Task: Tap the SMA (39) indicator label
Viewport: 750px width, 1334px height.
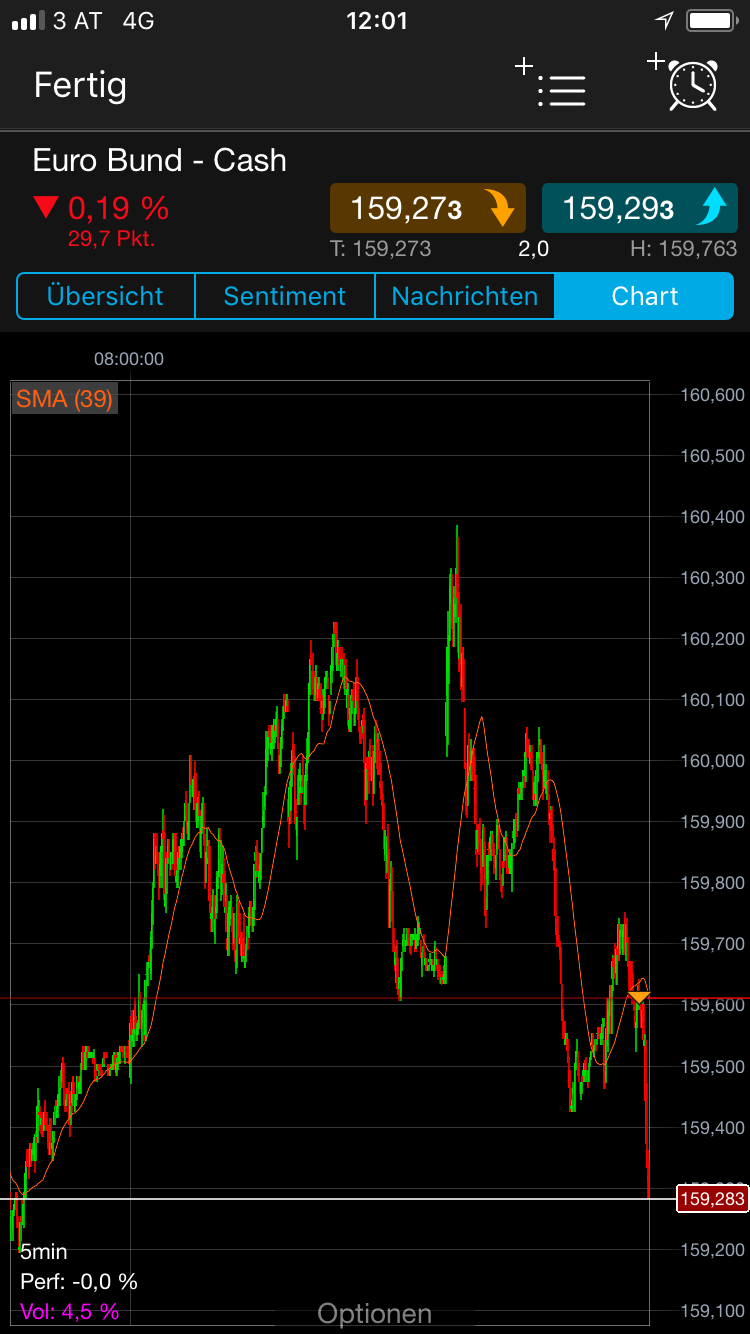Action: click(x=64, y=399)
